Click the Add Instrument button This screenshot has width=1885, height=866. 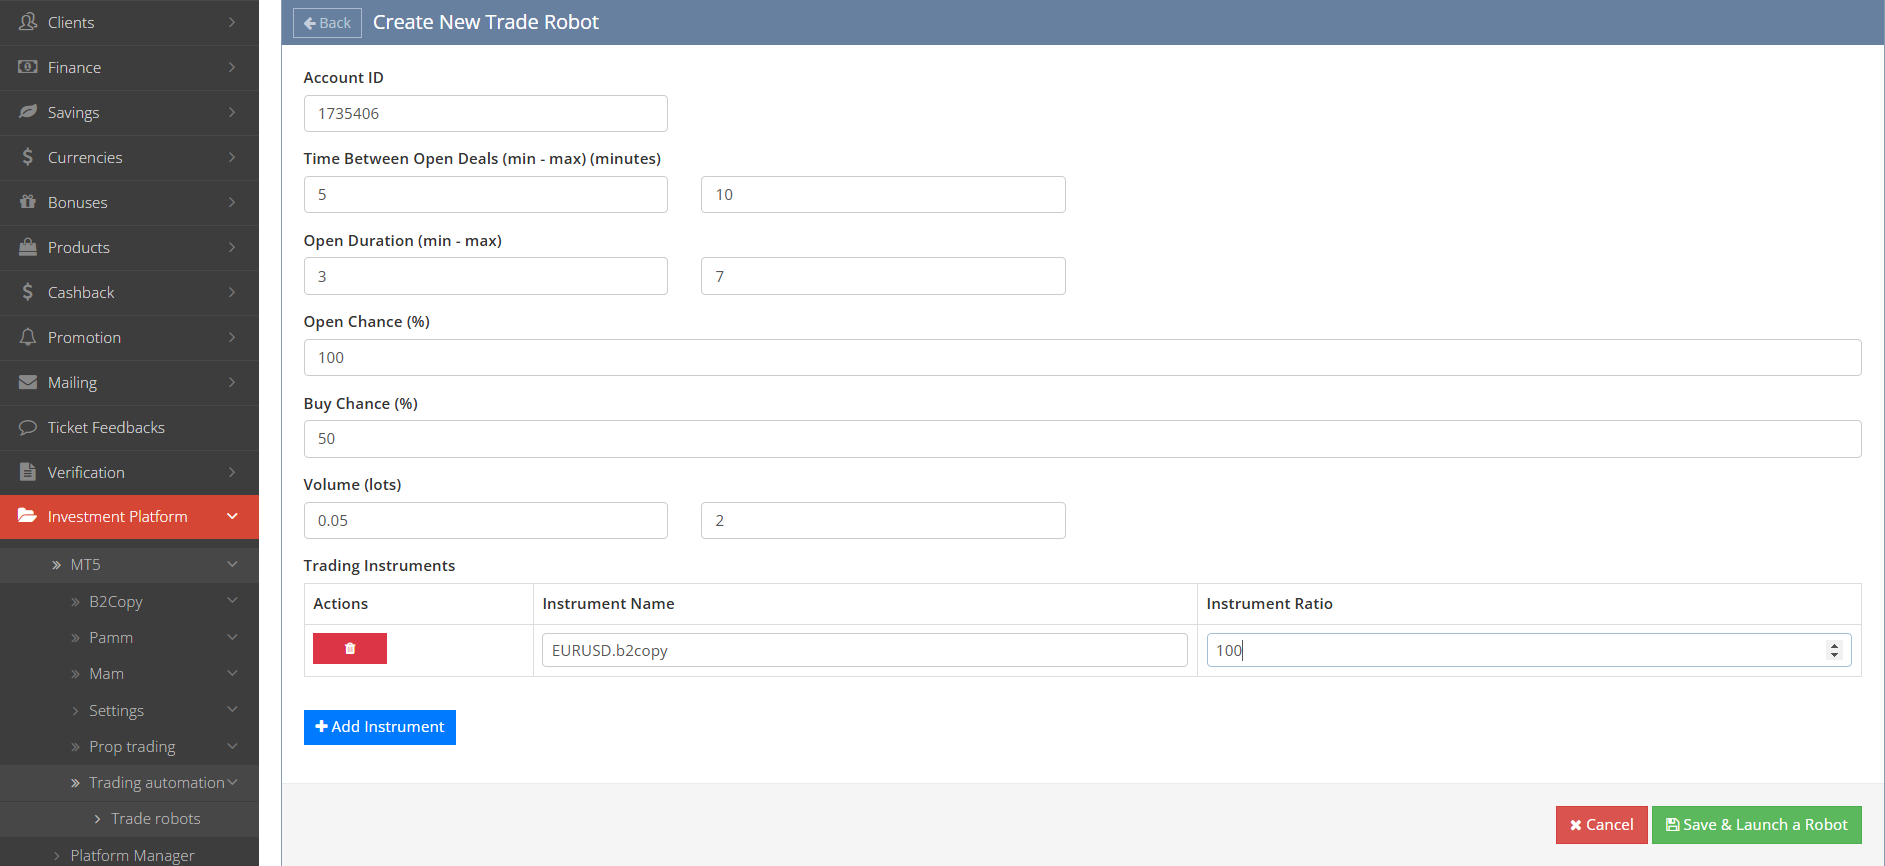click(x=380, y=727)
